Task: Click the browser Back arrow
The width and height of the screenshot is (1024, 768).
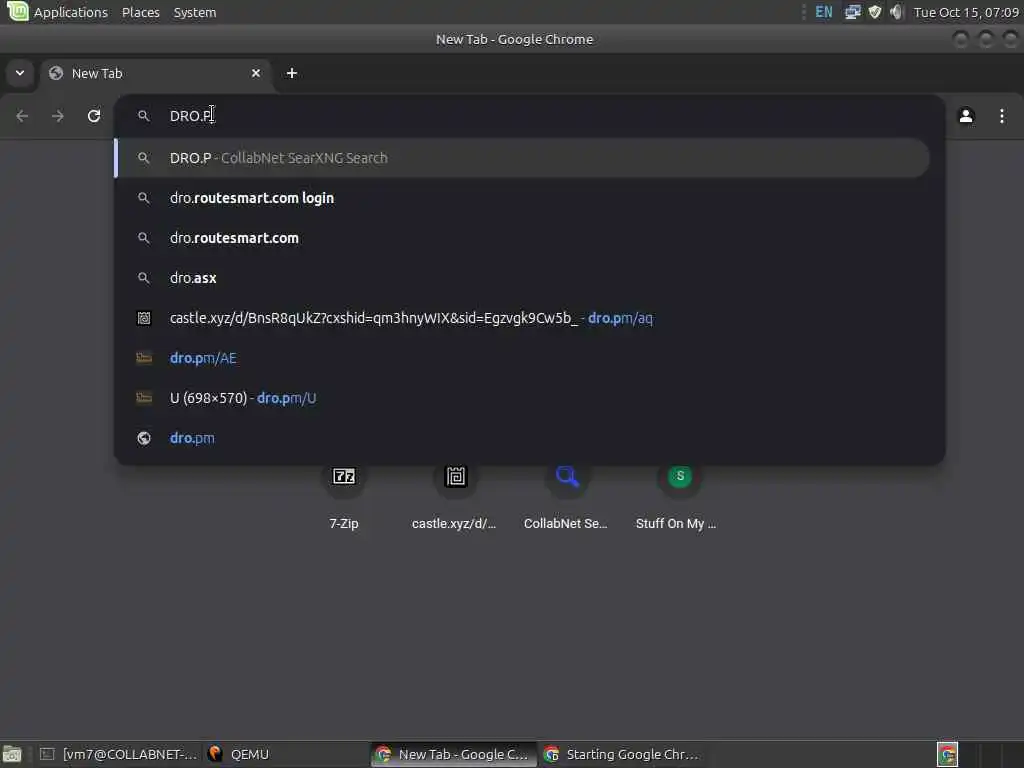Action: click(22, 116)
